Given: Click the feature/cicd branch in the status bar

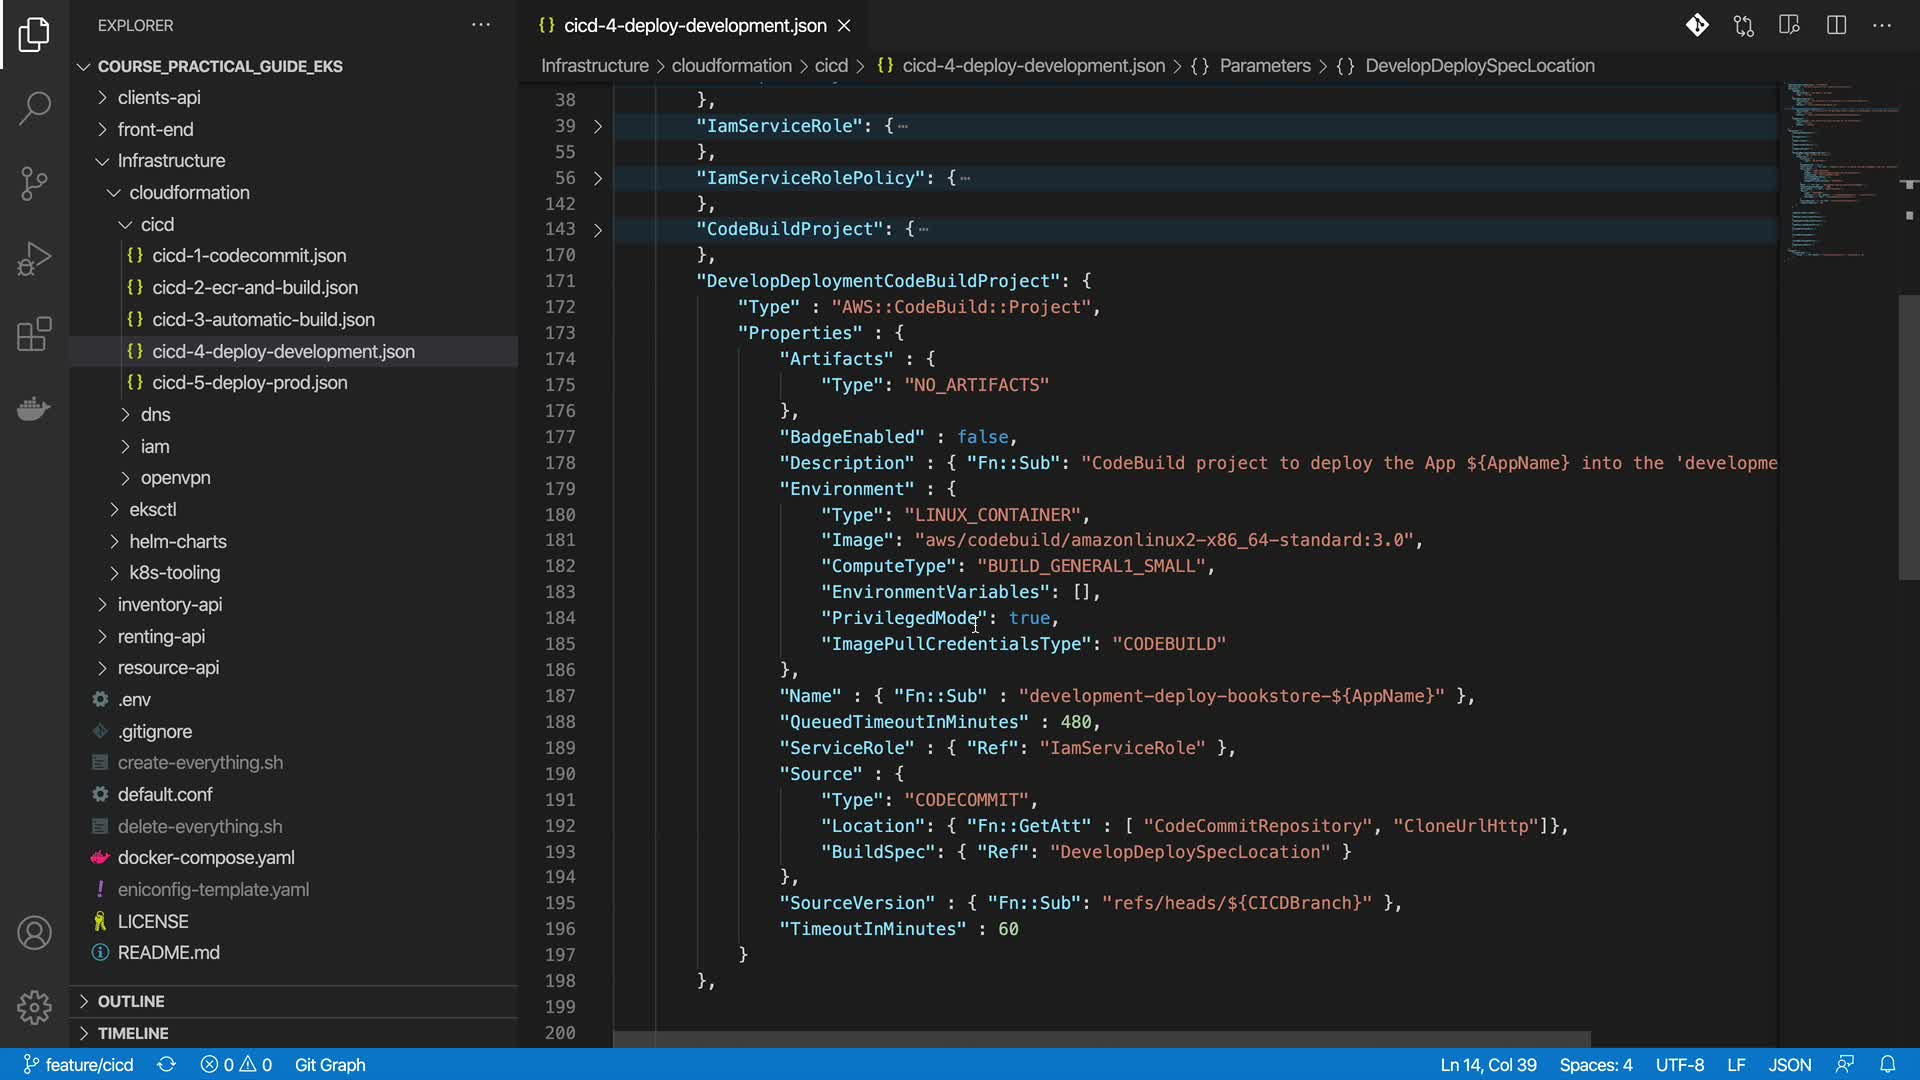Looking at the screenshot, I should (79, 1065).
